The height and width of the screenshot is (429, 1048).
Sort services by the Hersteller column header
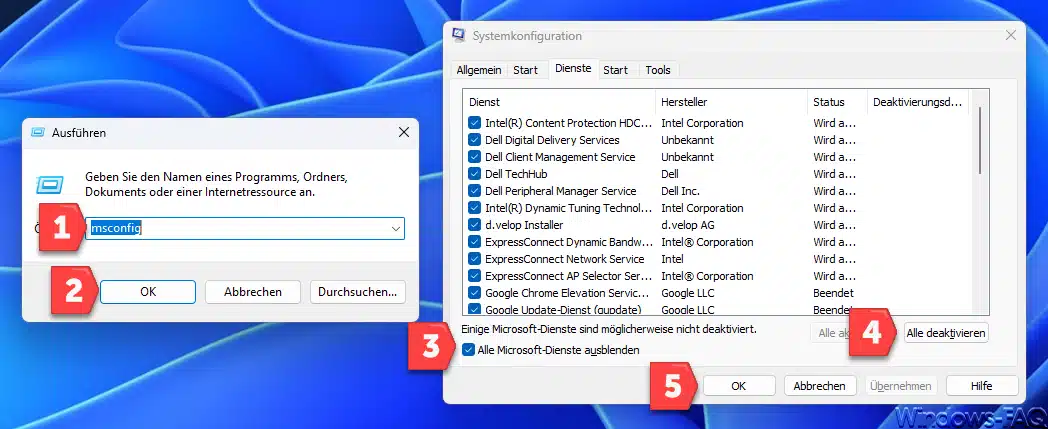(x=730, y=102)
